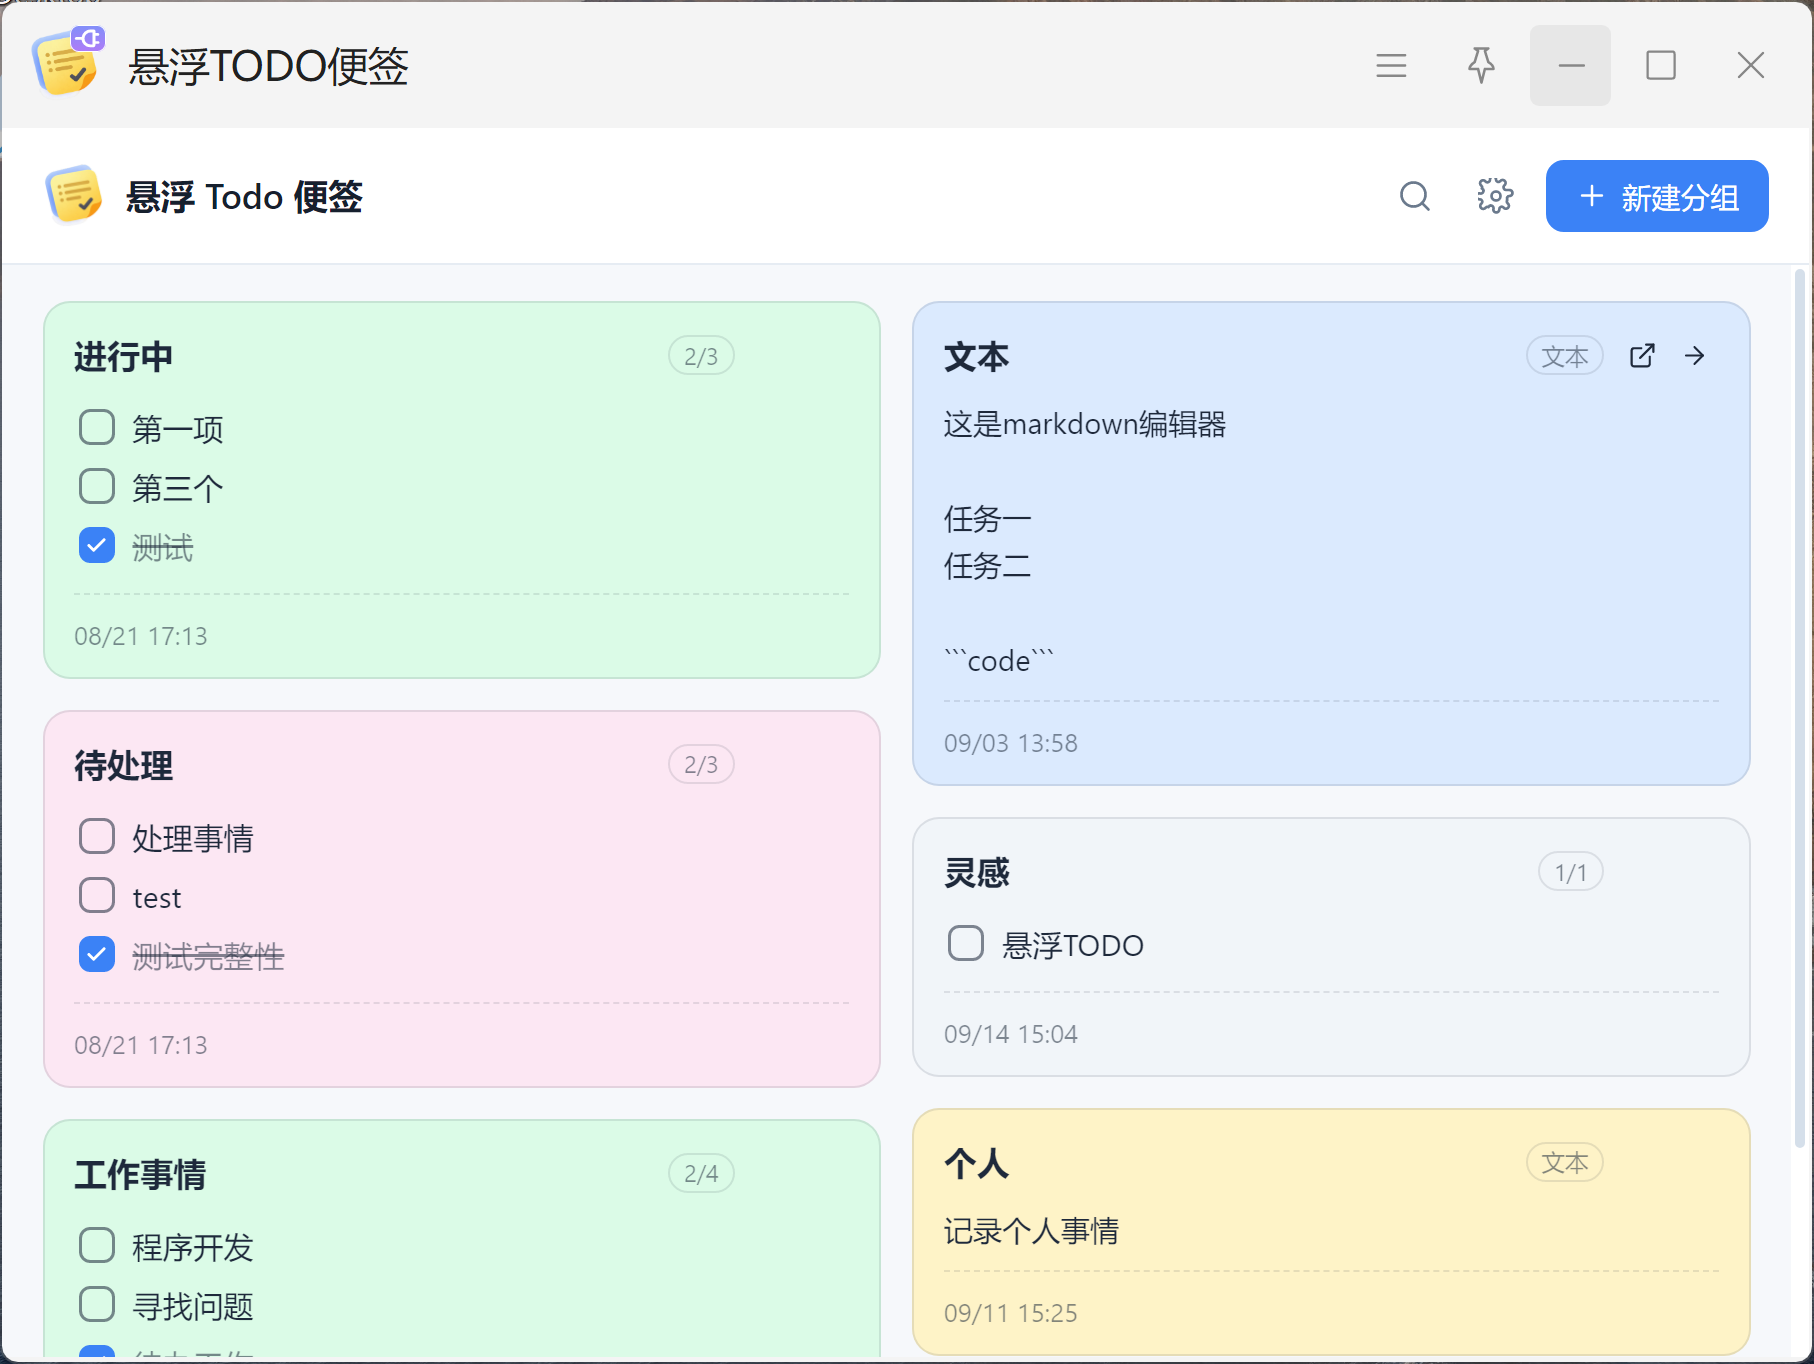Click the sticky note logo in title bar
This screenshot has width=1814, height=1364.
tap(68, 61)
